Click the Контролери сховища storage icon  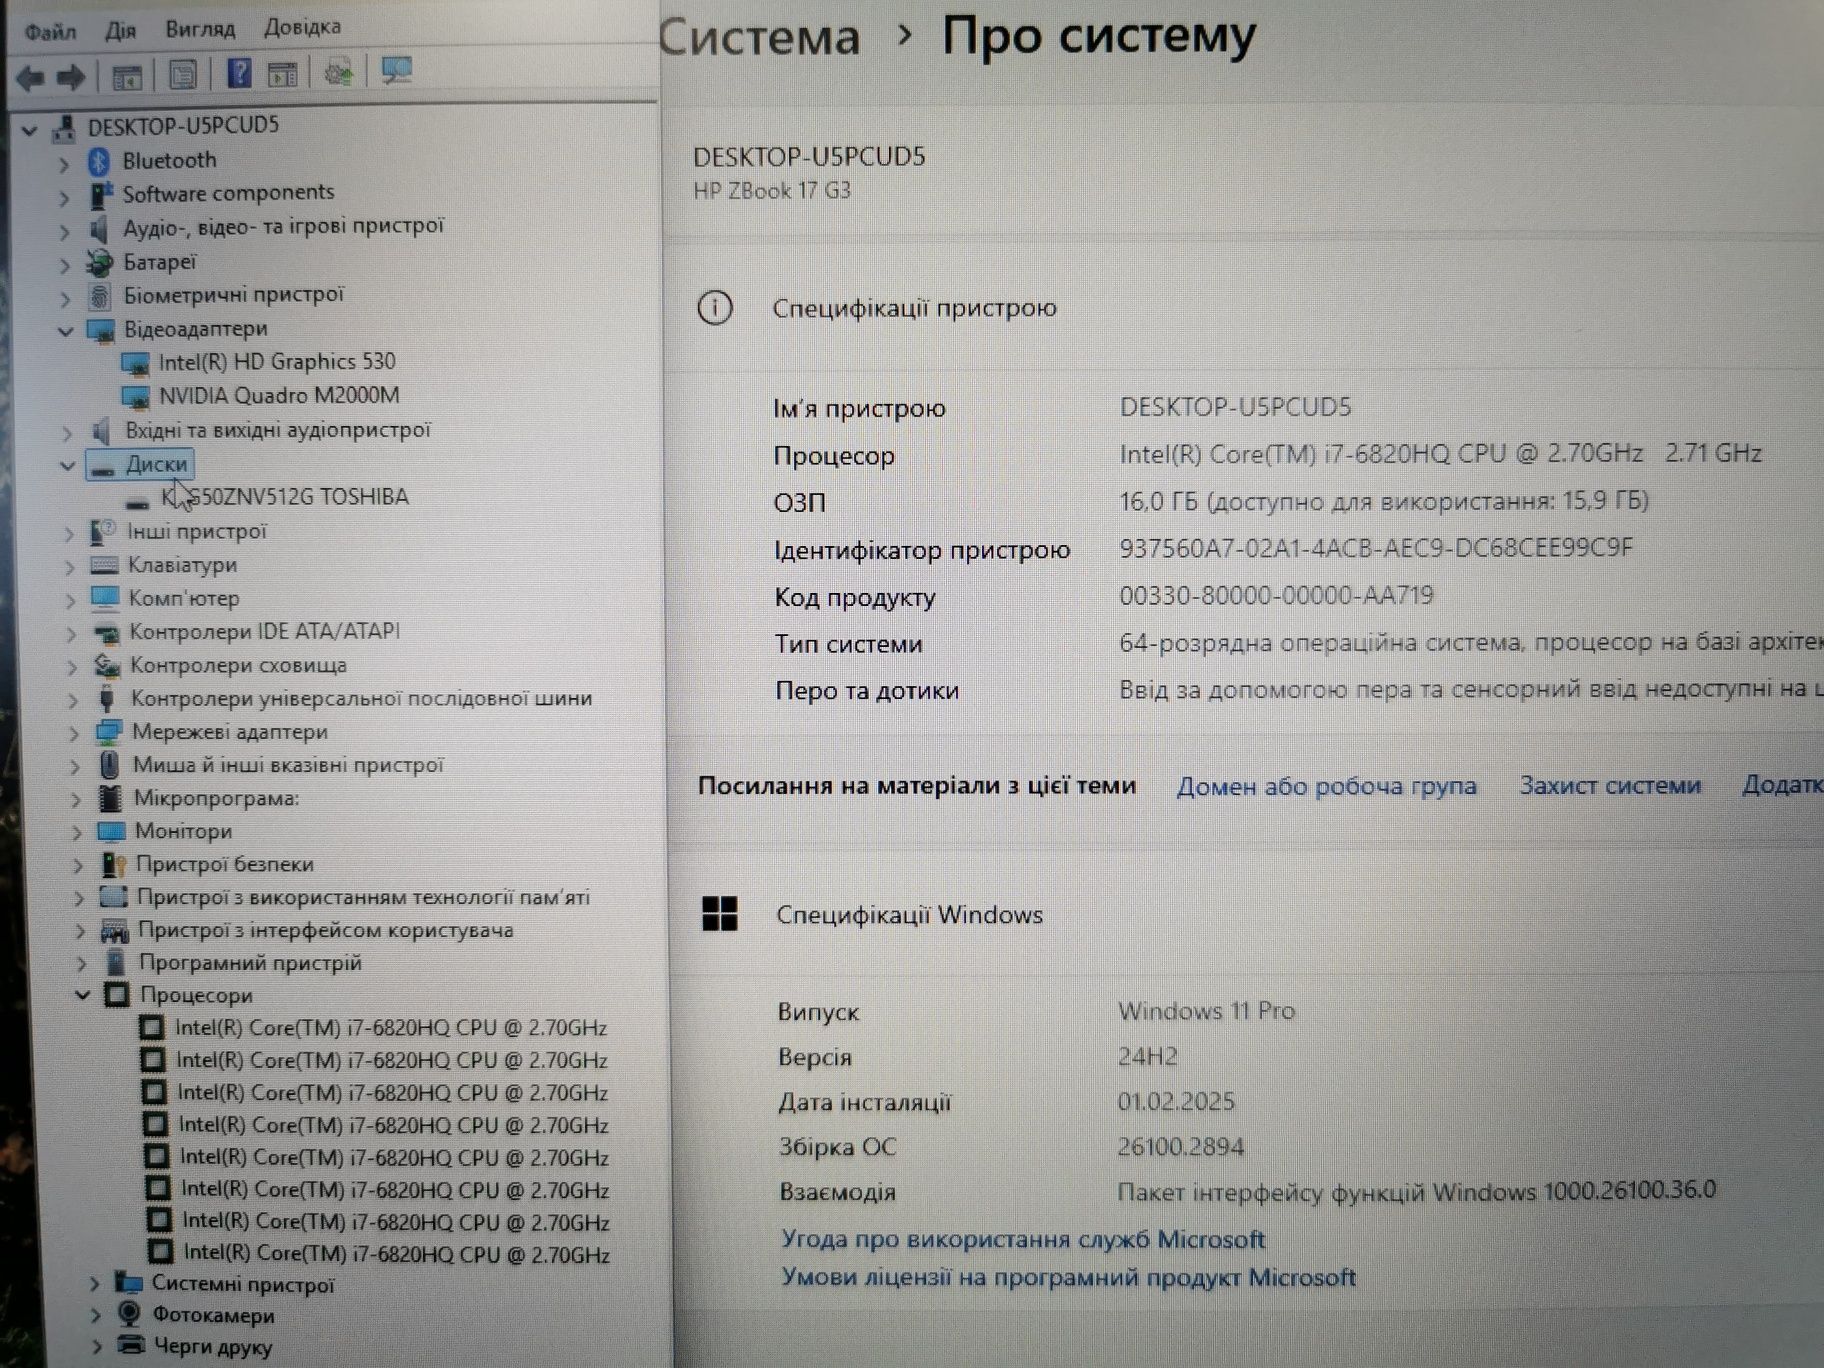coord(106,665)
